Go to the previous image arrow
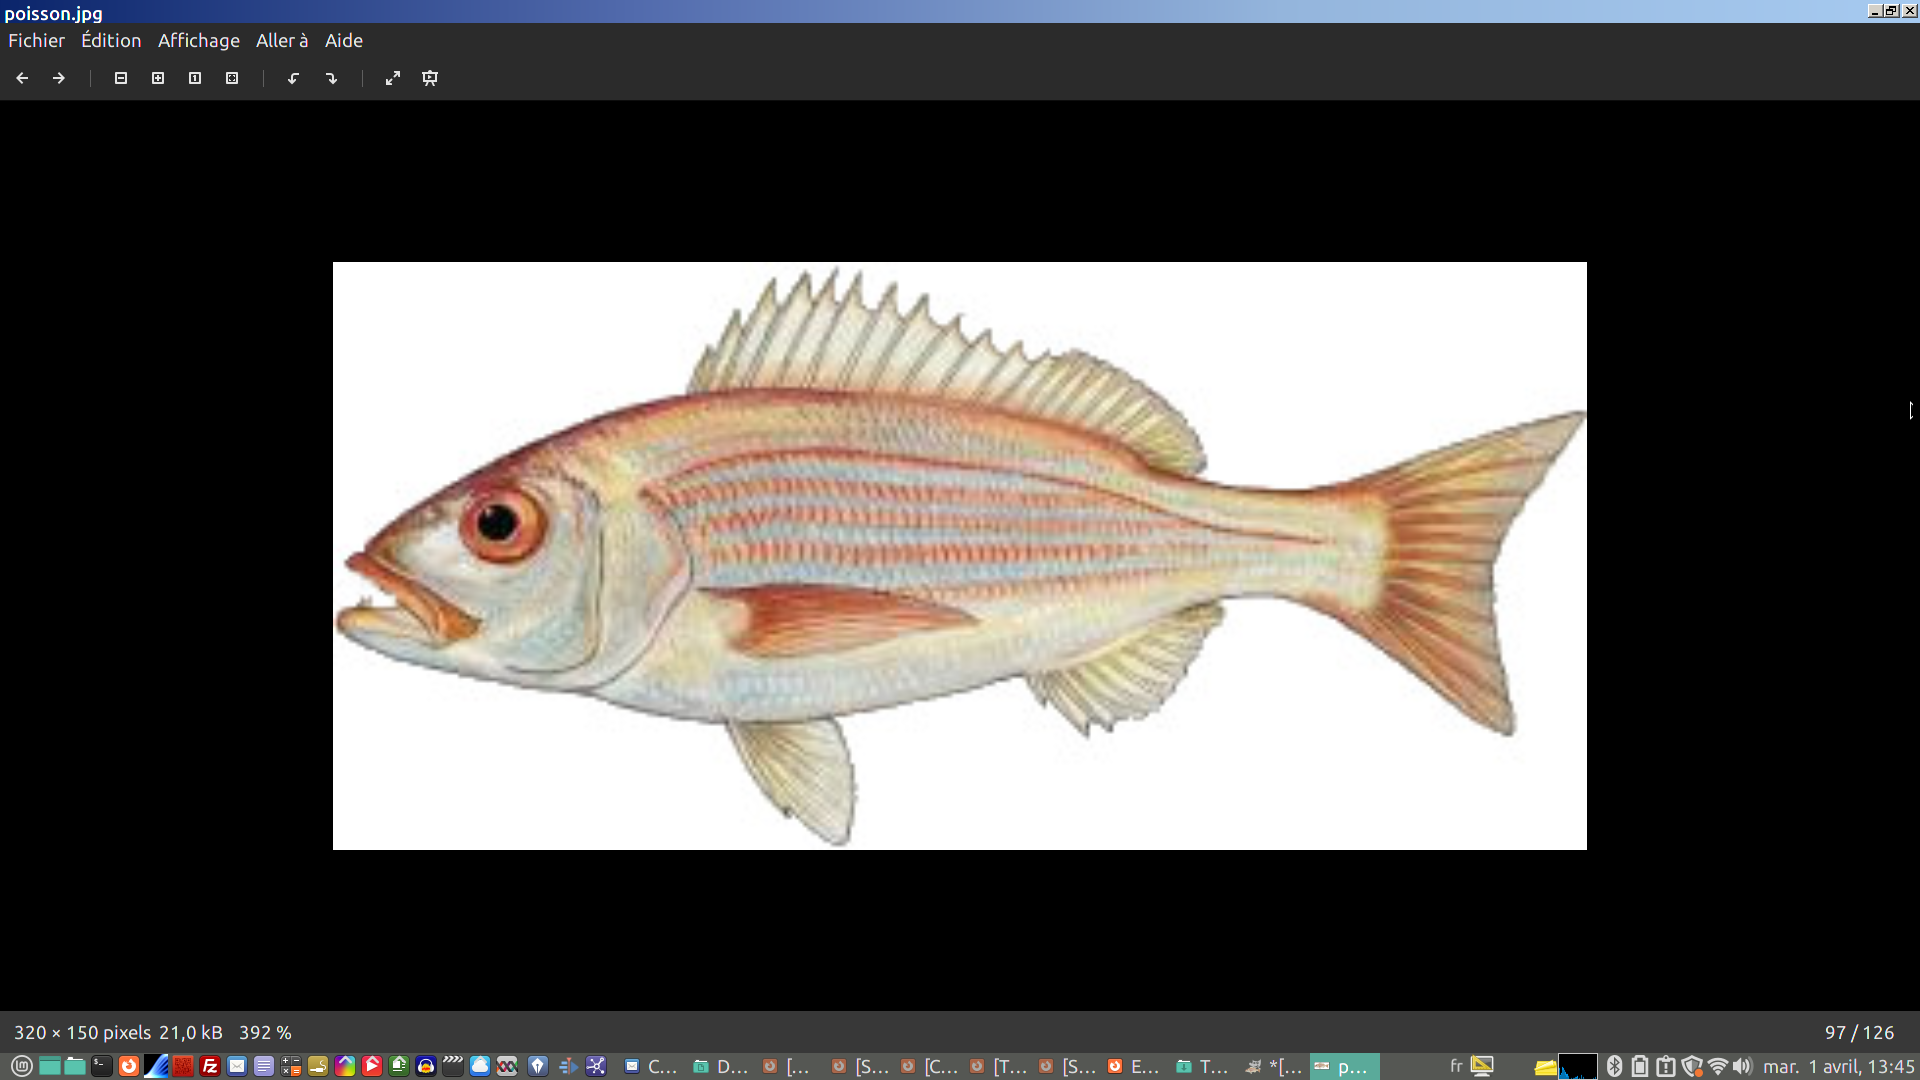The image size is (1920, 1080). point(22,78)
